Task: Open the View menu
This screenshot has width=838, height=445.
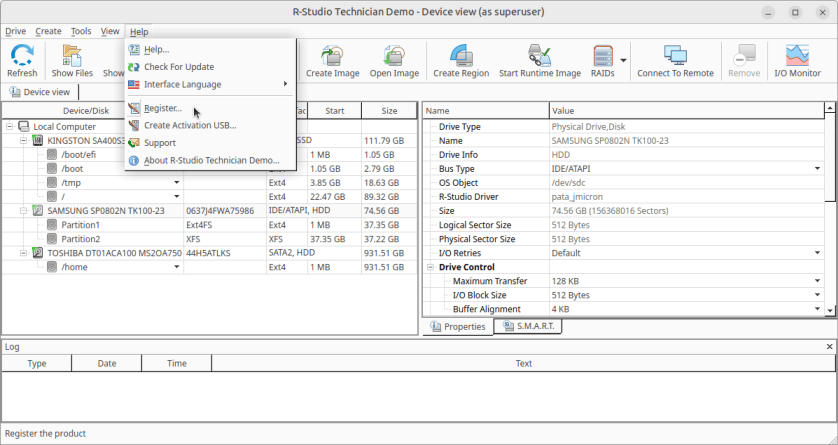Action: click(110, 32)
